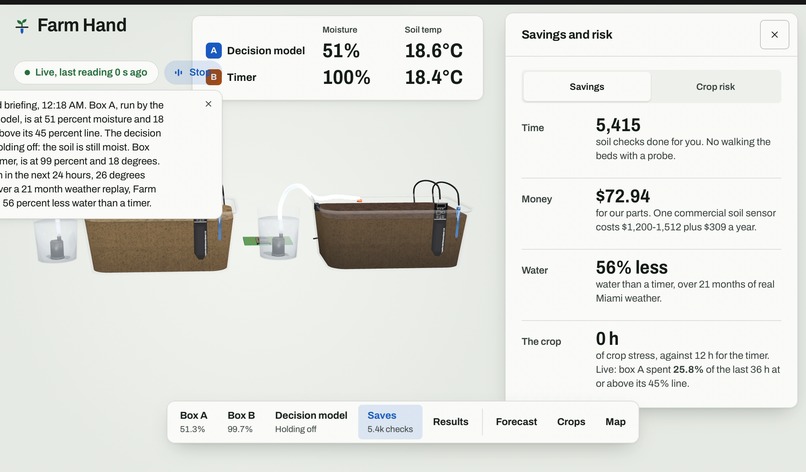Click the Farm Hand sprout logo icon
This screenshot has height=472, width=806.
[22, 26]
